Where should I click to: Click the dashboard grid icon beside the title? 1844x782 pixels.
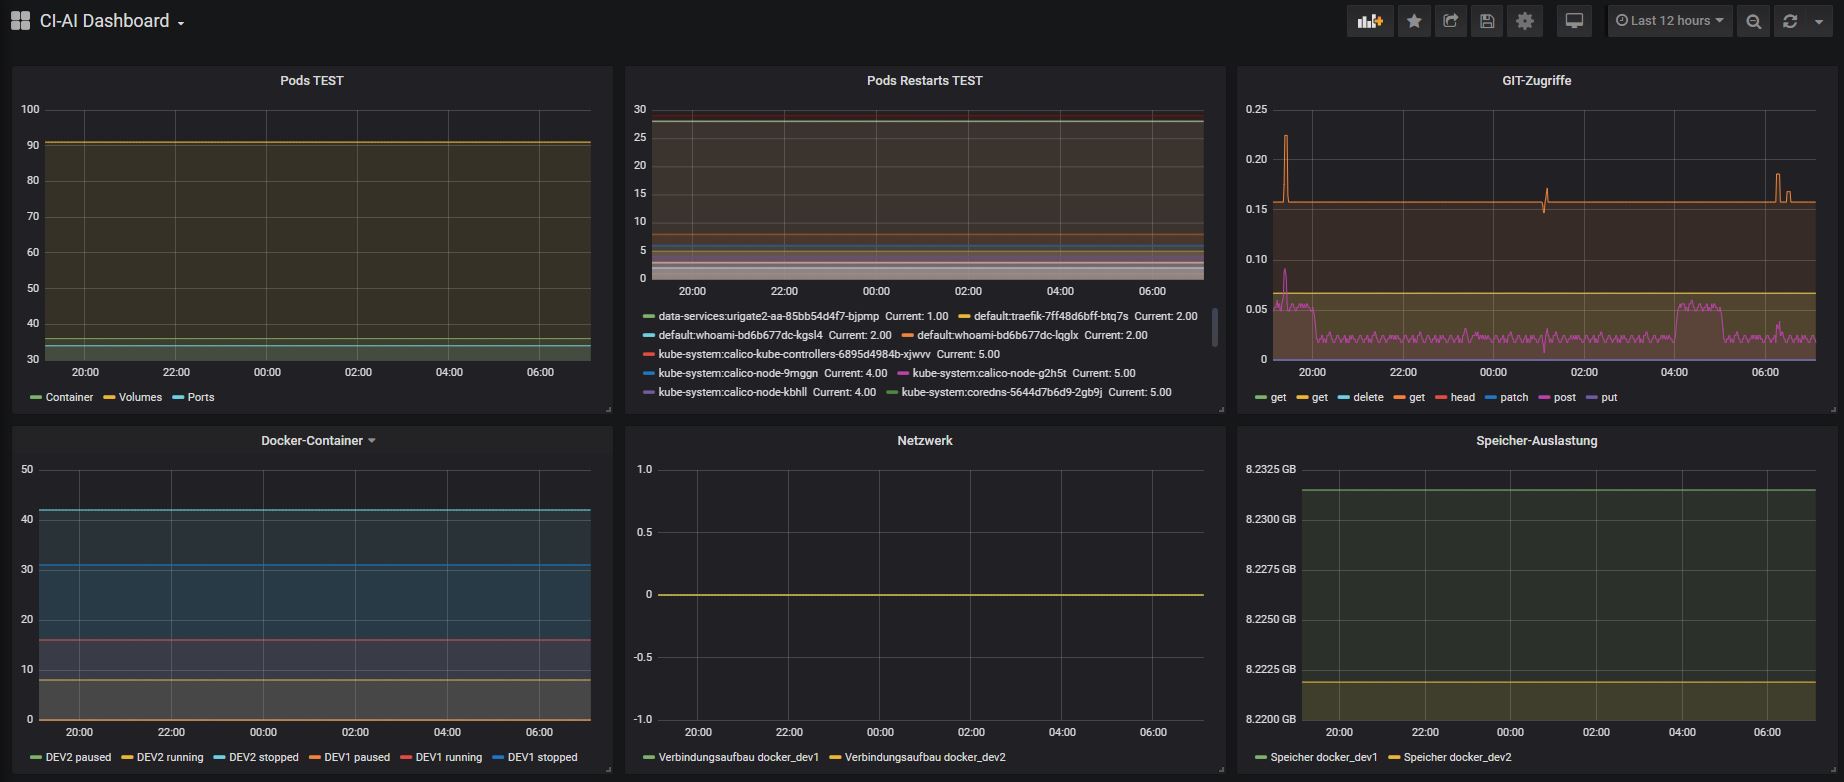click(x=20, y=21)
